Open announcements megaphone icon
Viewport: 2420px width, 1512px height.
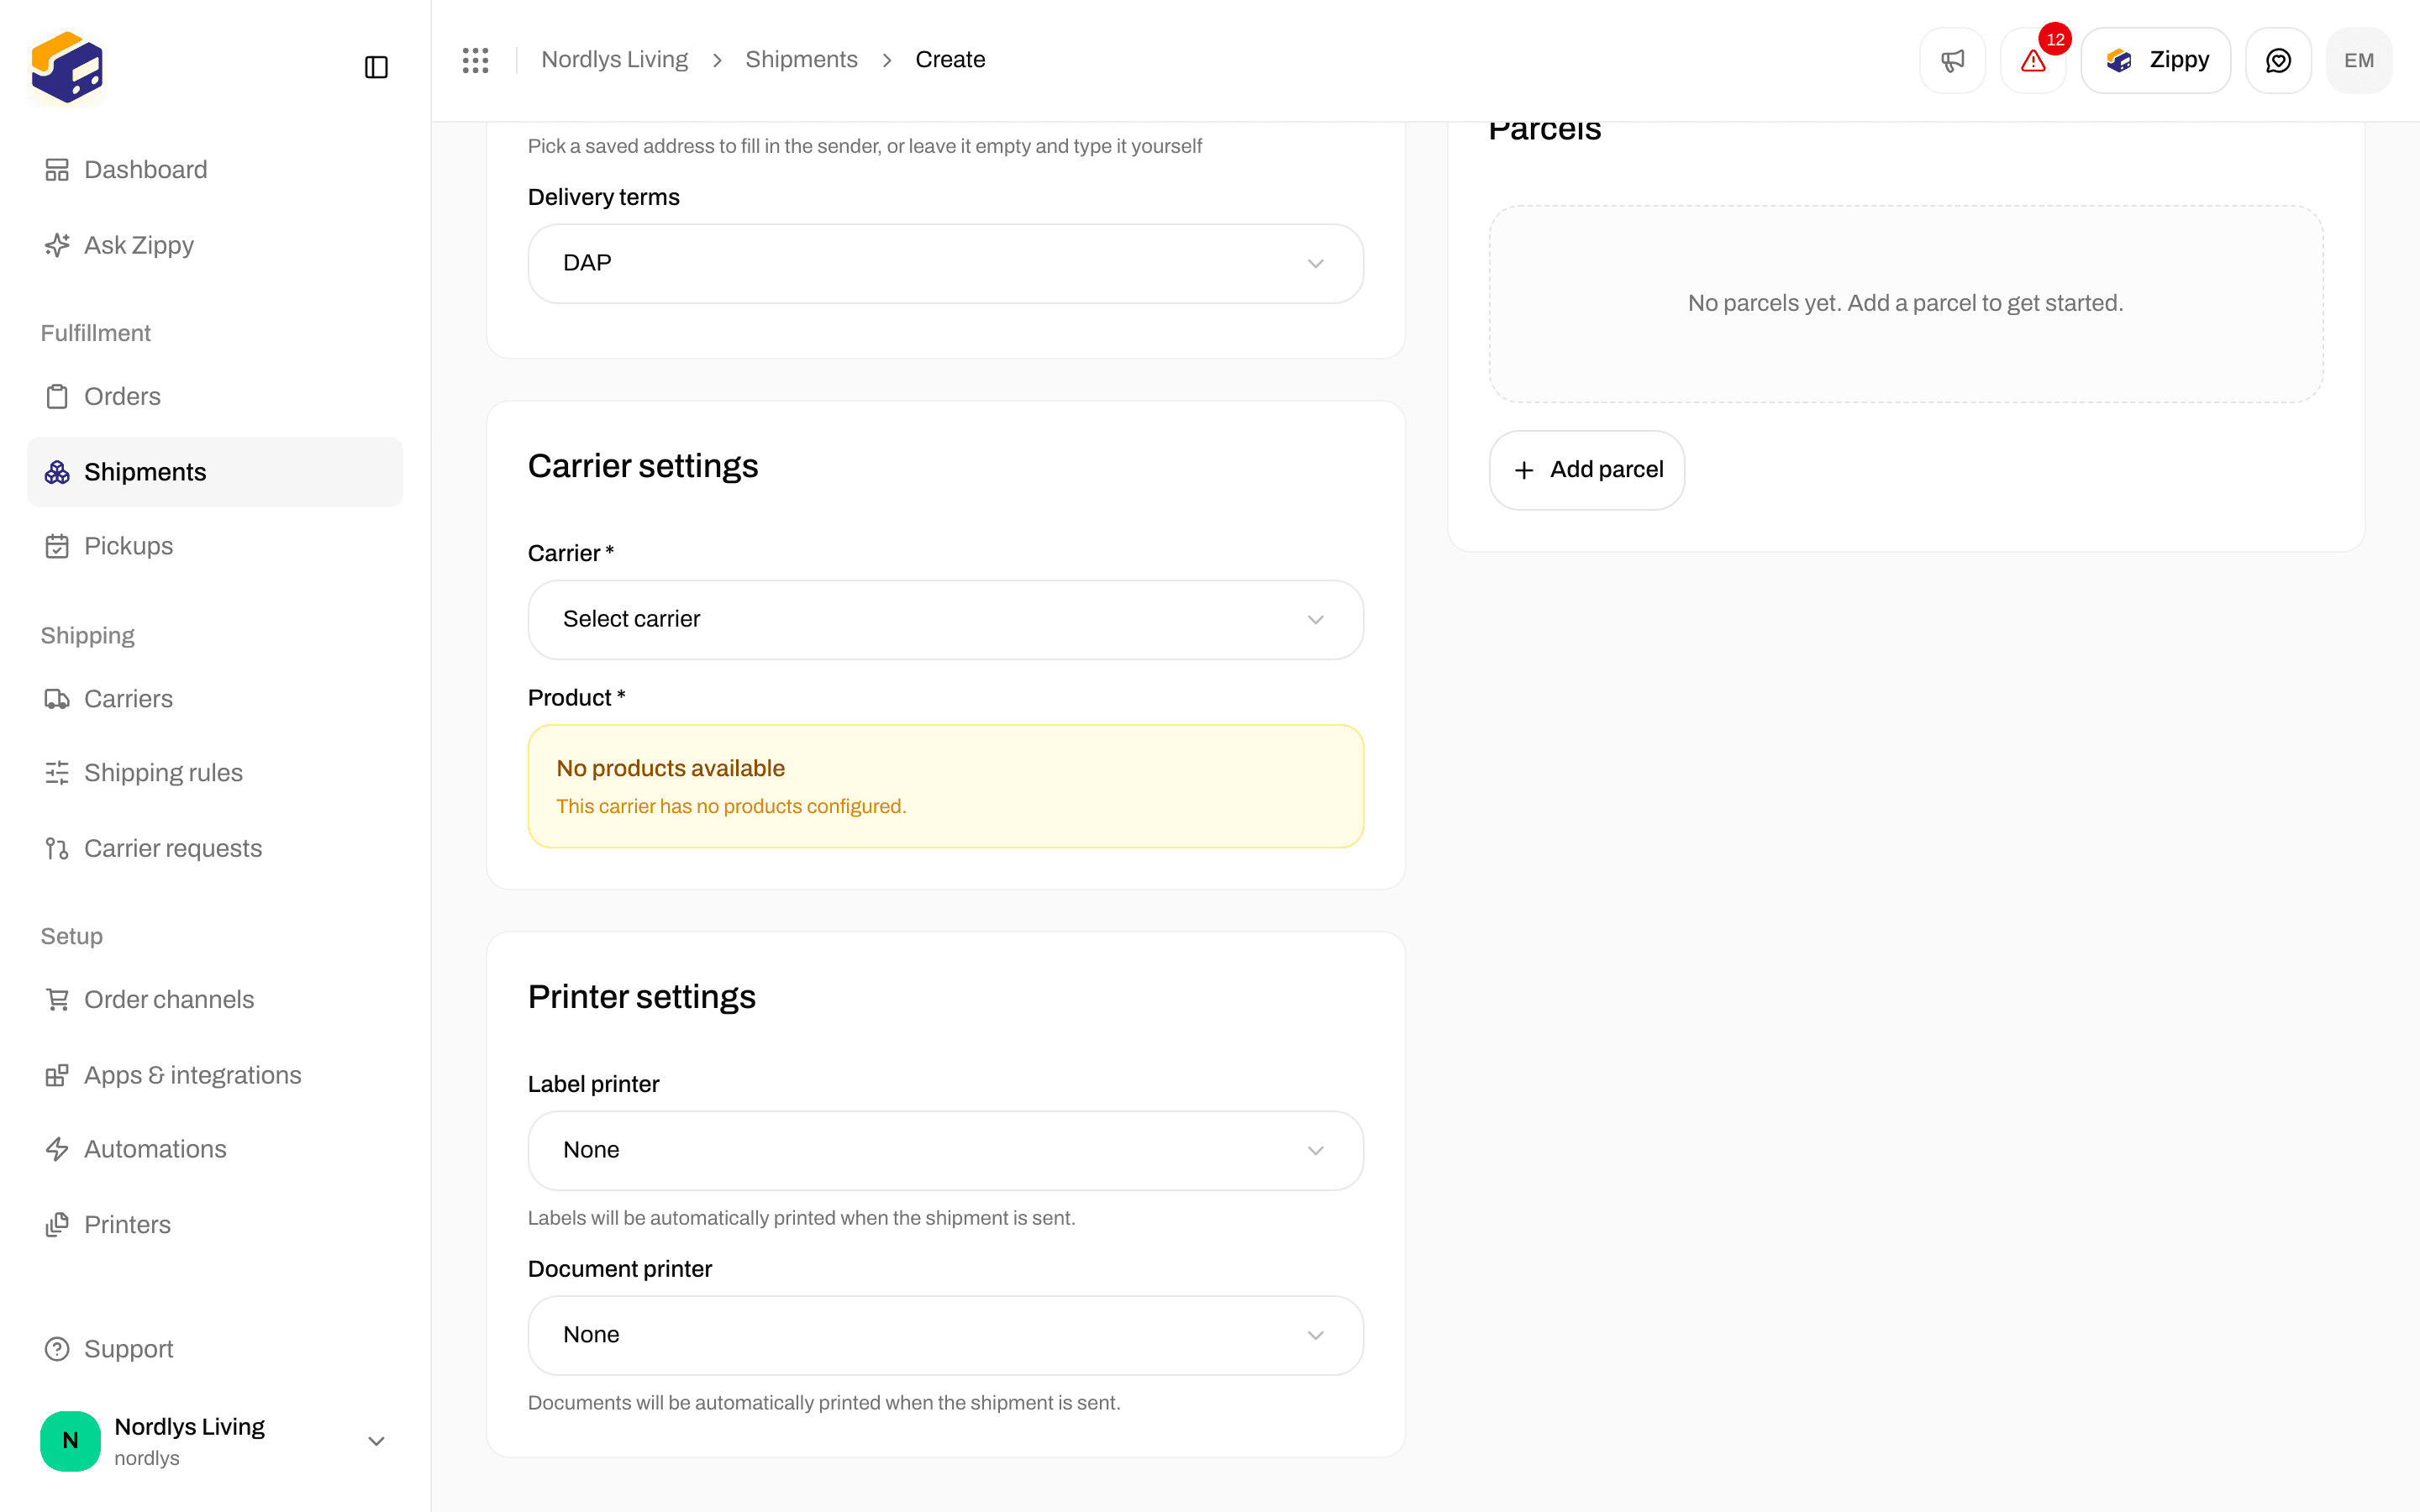point(1952,61)
